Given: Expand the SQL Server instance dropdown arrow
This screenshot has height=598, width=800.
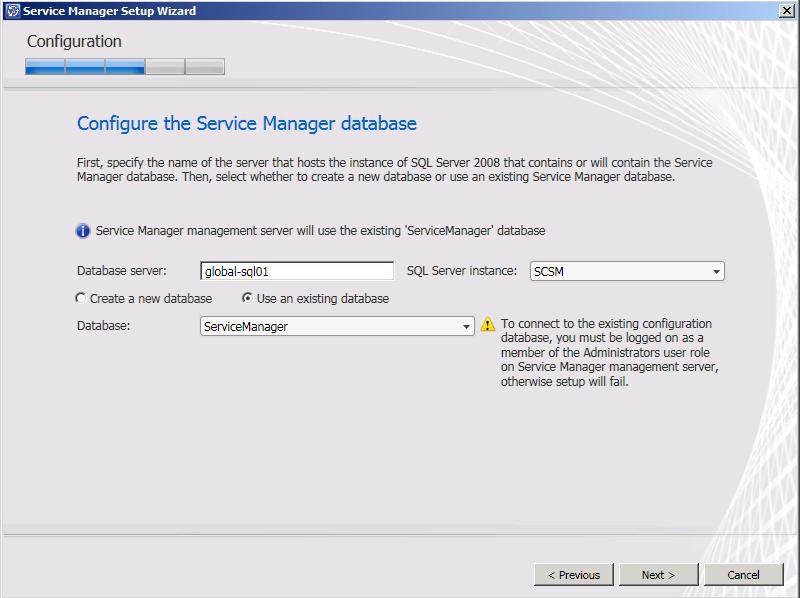Looking at the screenshot, I should click(716, 272).
